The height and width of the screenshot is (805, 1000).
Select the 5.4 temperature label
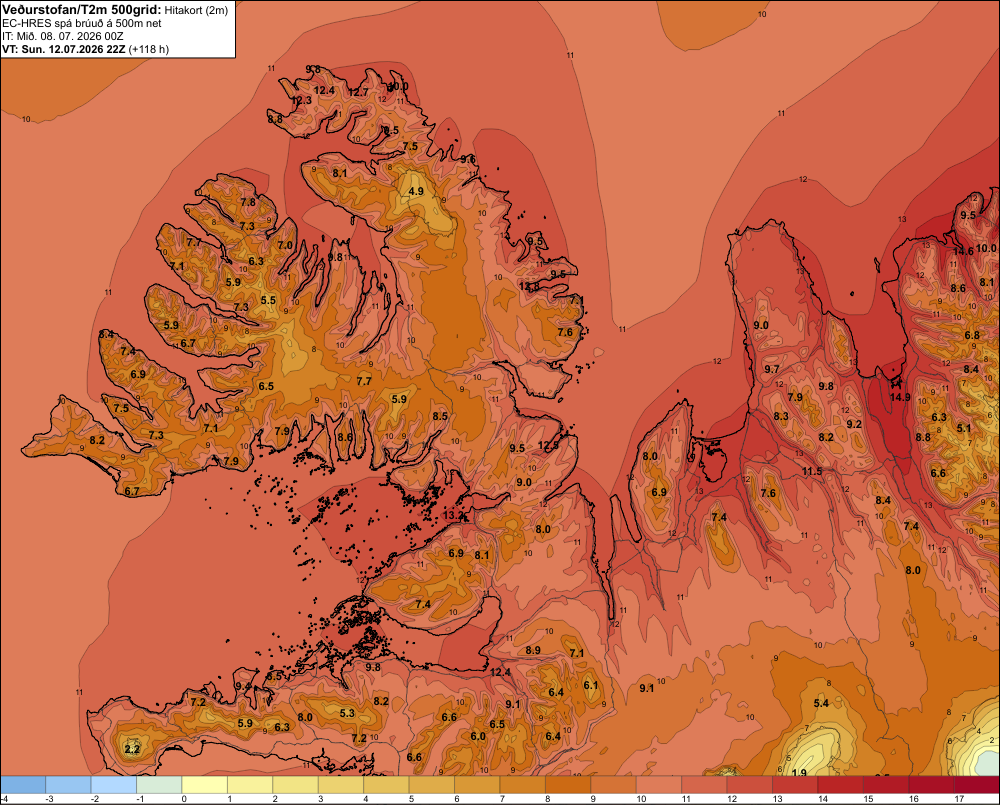click(x=821, y=703)
